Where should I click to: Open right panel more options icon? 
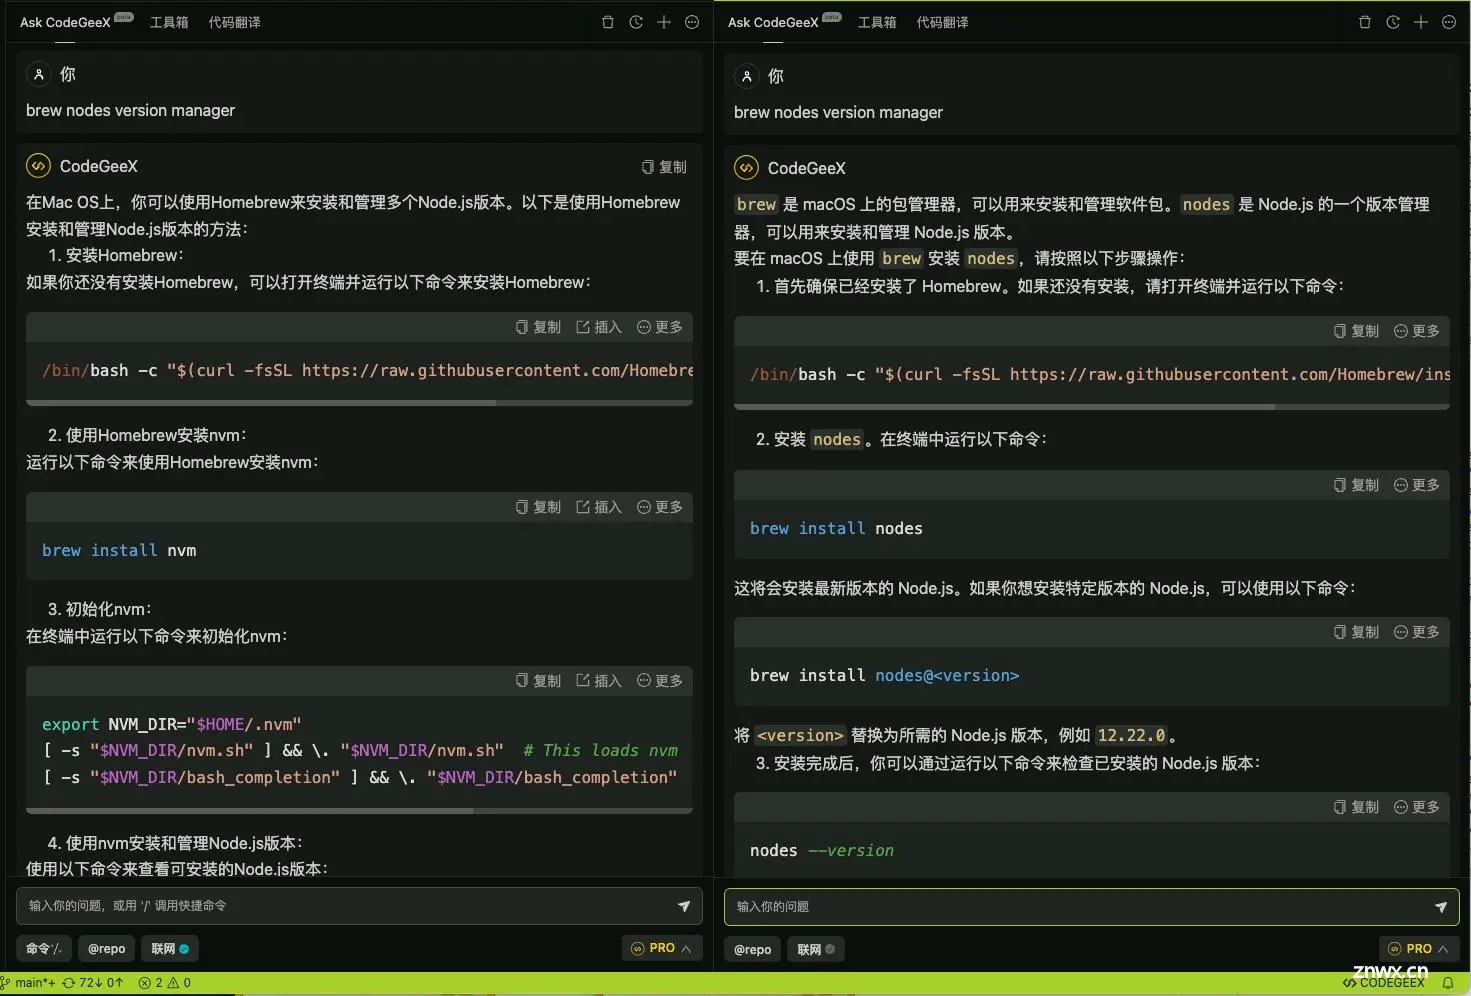1449,22
